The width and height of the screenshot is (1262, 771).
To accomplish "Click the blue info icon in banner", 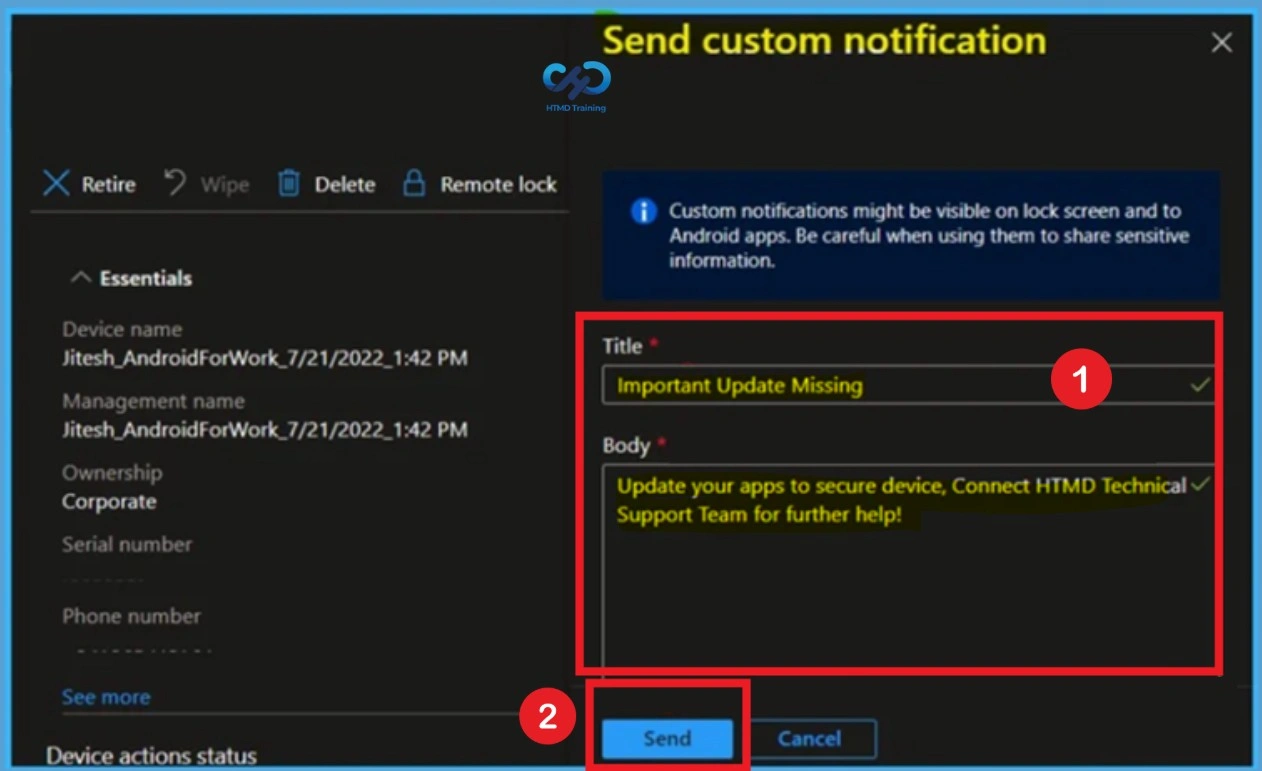I will coord(644,211).
